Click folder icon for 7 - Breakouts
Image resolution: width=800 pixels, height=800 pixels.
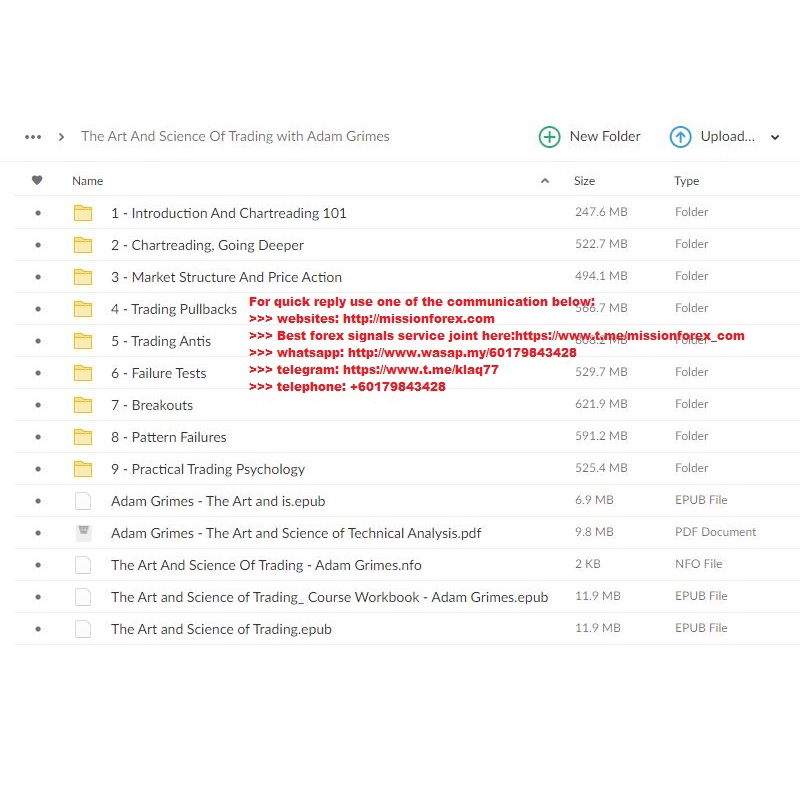coord(83,405)
